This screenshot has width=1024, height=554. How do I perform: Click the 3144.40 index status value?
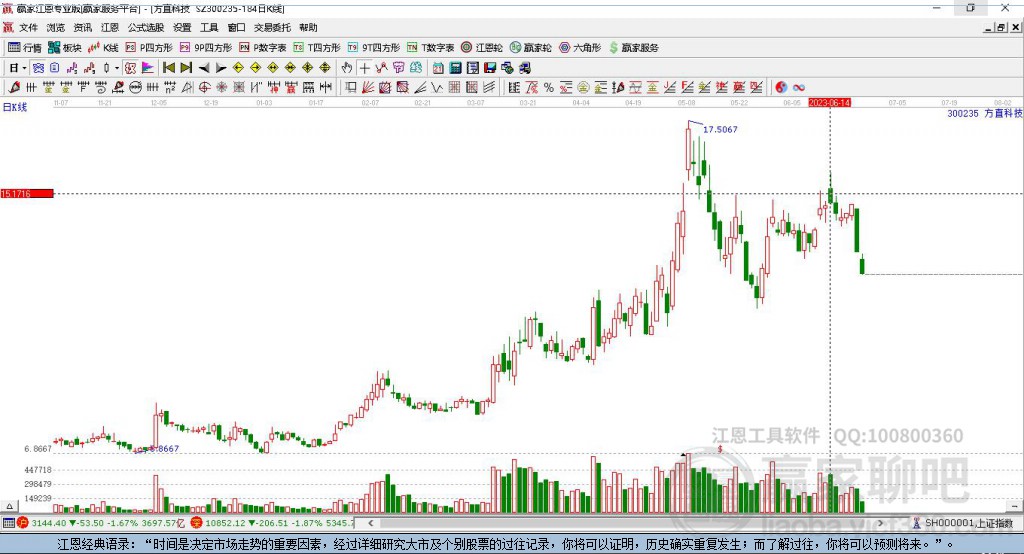coord(48,523)
